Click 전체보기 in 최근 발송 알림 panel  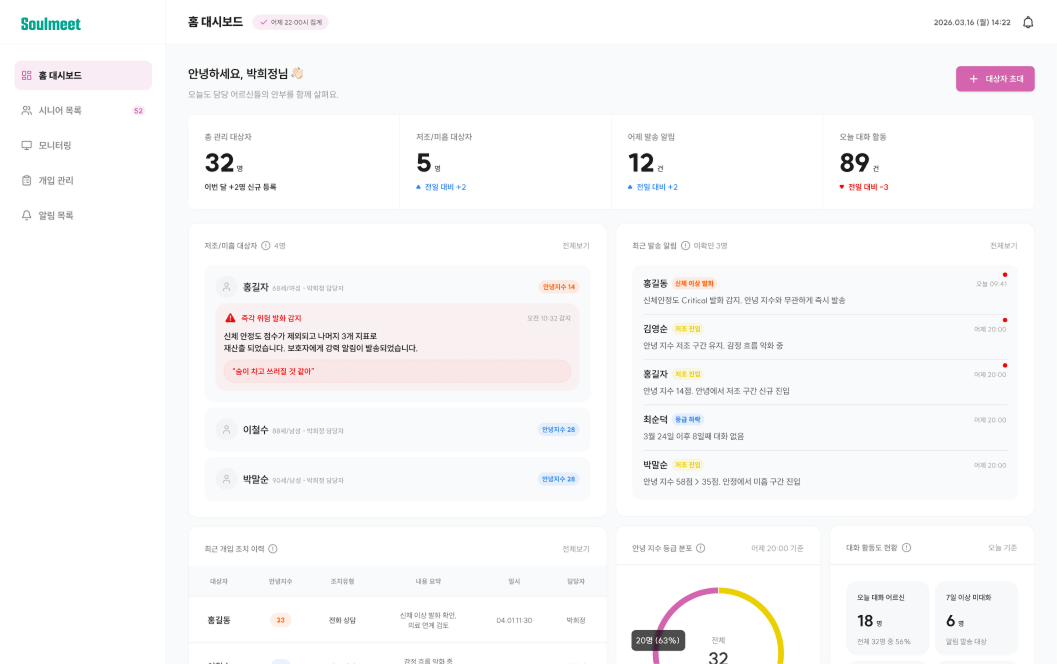coord(1003,246)
